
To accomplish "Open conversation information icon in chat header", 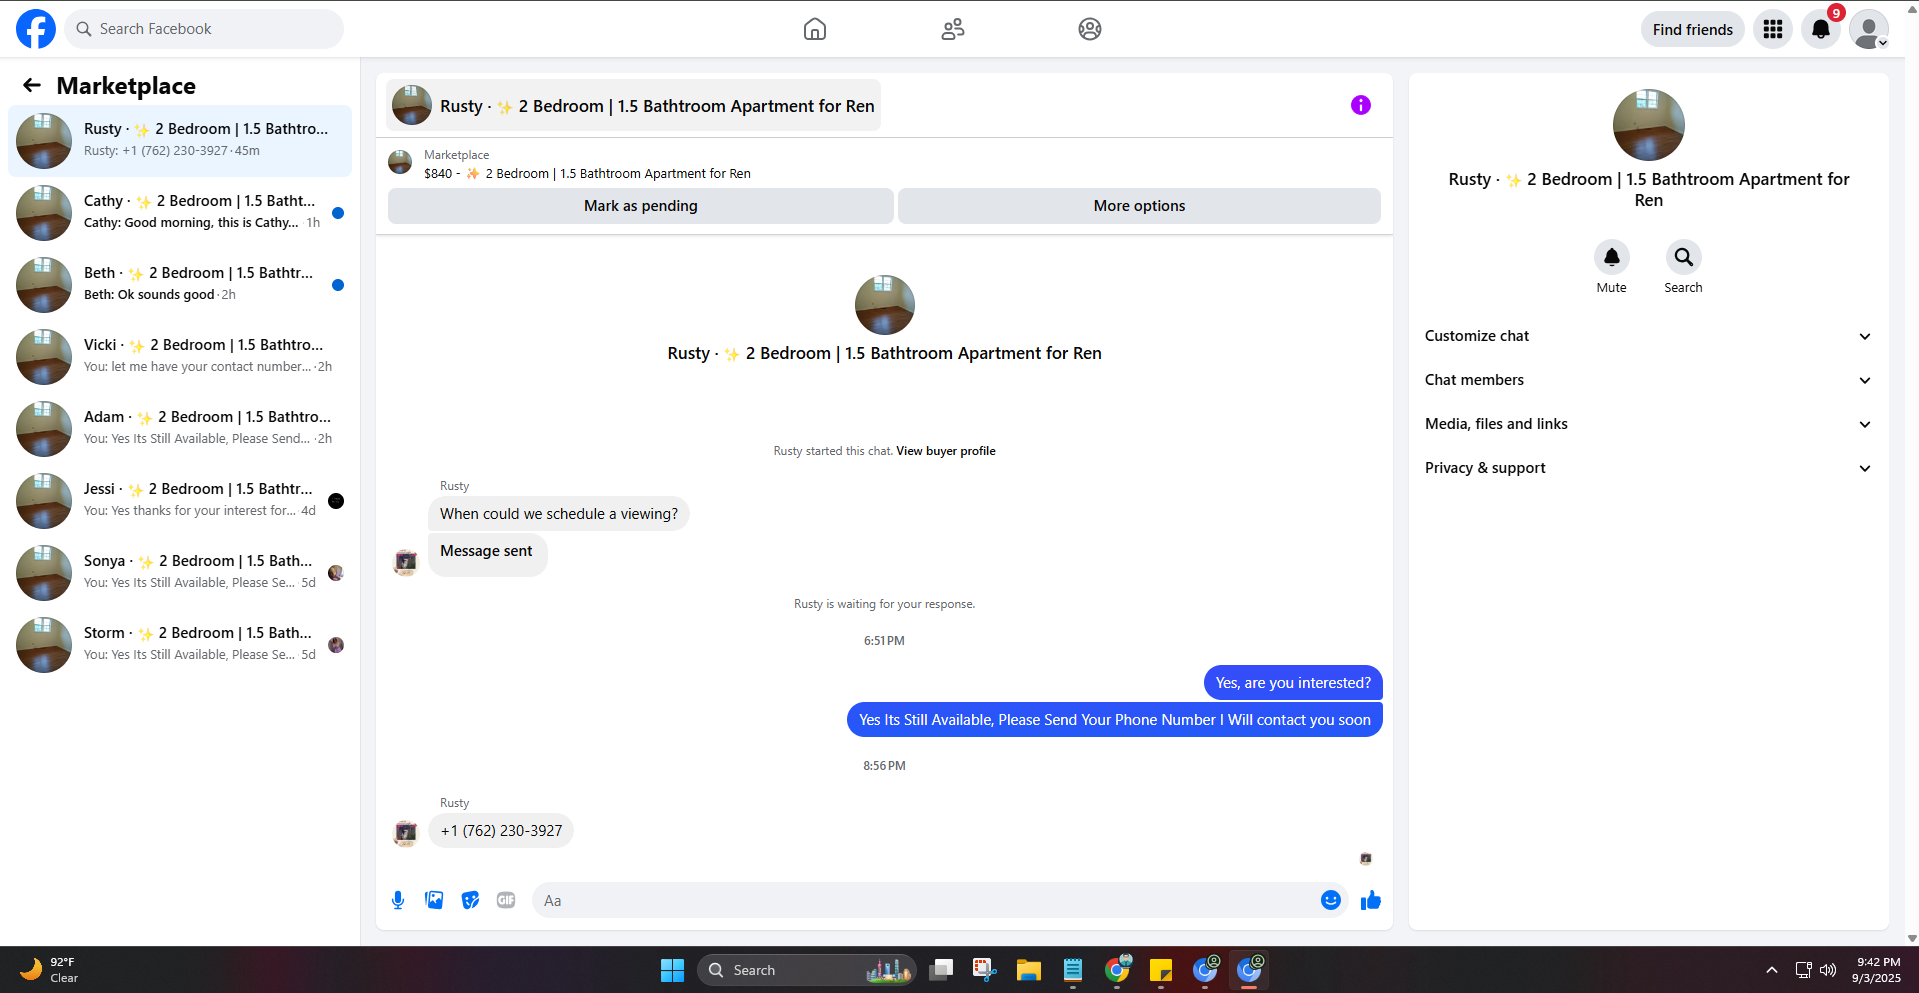I will (x=1361, y=105).
